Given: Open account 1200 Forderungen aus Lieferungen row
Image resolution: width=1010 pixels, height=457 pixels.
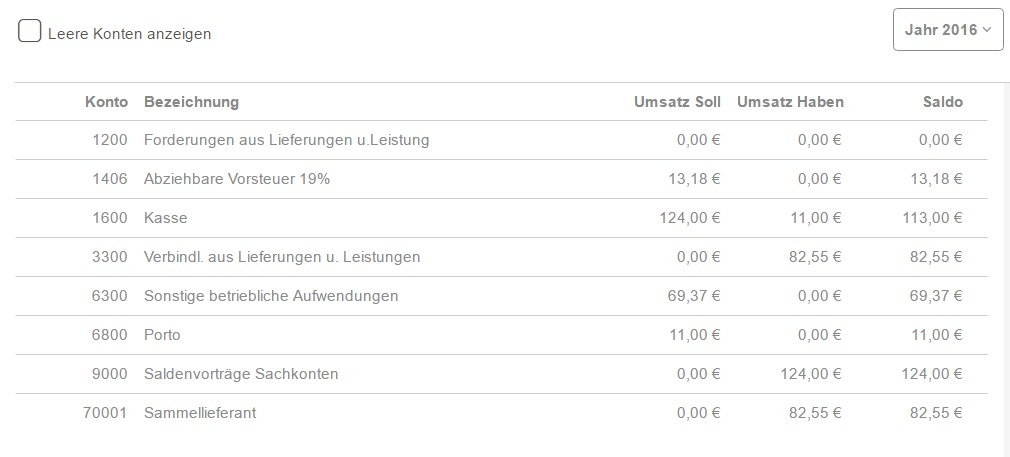Looking at the screenshot, I should click(286, 140).
